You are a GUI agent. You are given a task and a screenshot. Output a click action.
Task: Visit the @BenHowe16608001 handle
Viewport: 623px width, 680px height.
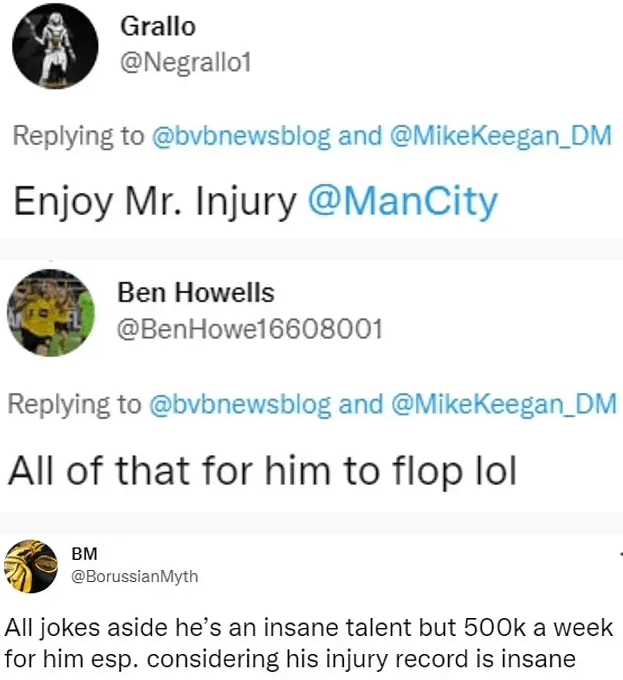point(250,329)
